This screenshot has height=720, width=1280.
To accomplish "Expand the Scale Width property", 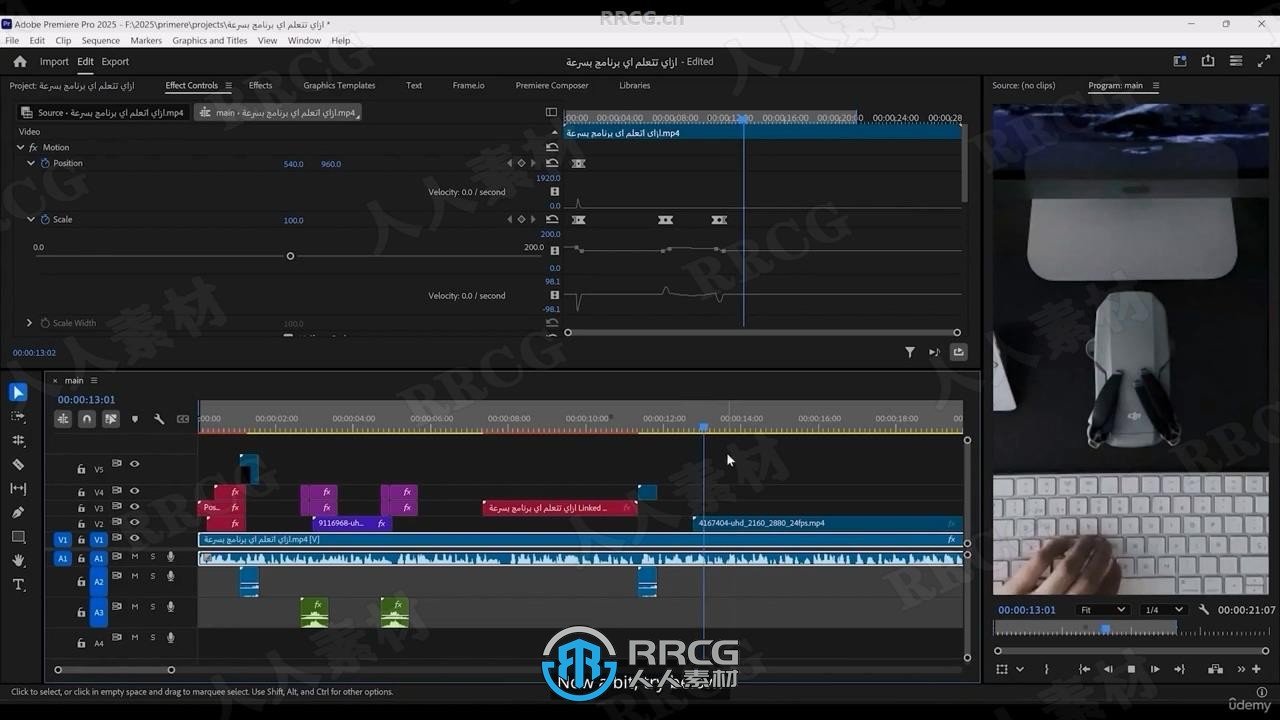I will point(29,323).
